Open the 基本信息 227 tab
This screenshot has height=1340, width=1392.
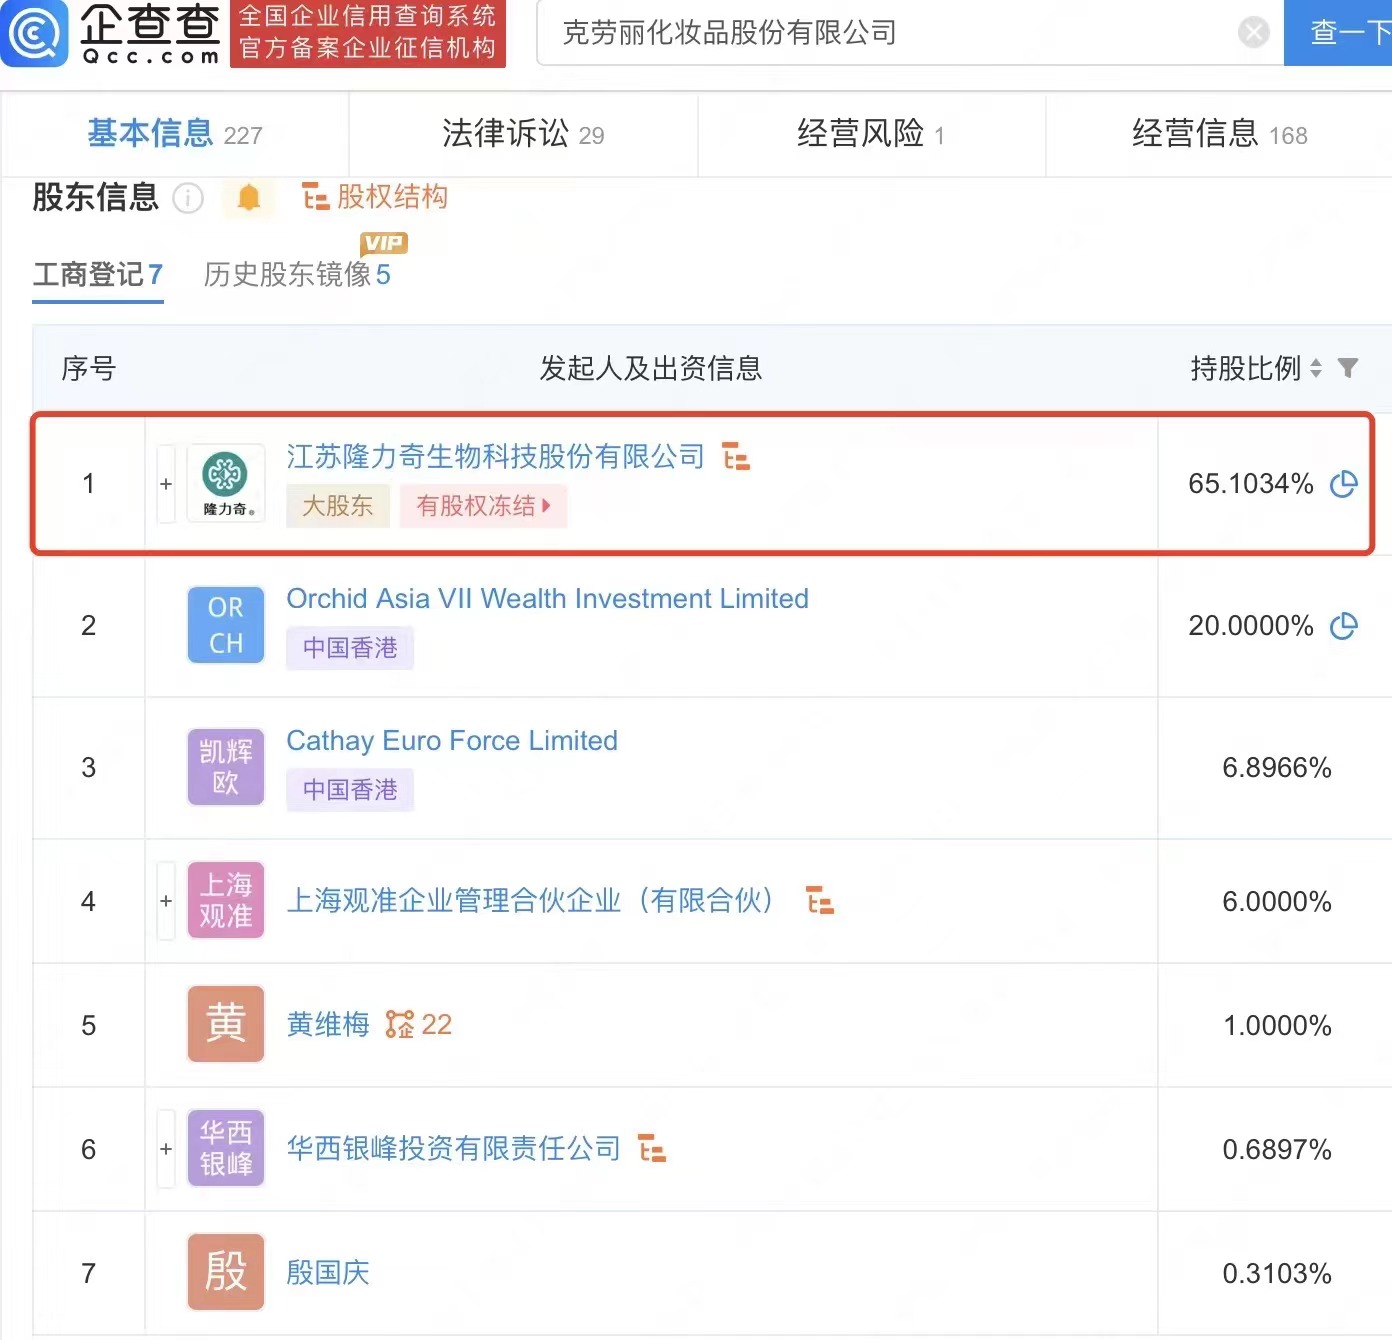[175, 134]
